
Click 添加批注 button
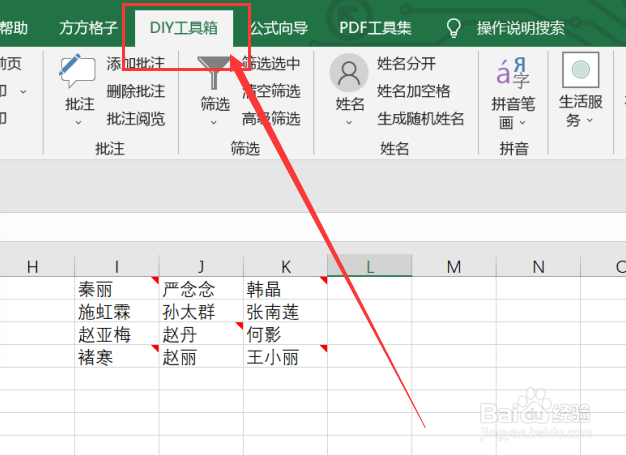point(136,63)
